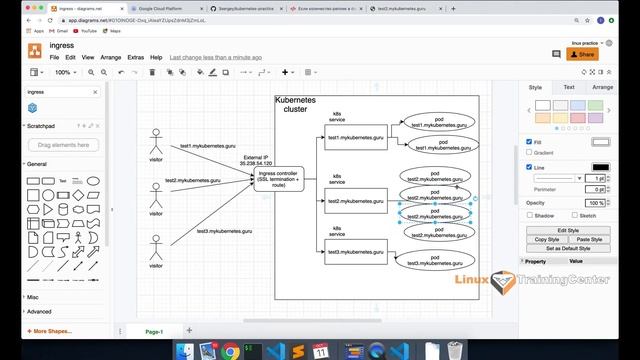
Task: Expand the Misc shapes section
Action: [32, 297]
